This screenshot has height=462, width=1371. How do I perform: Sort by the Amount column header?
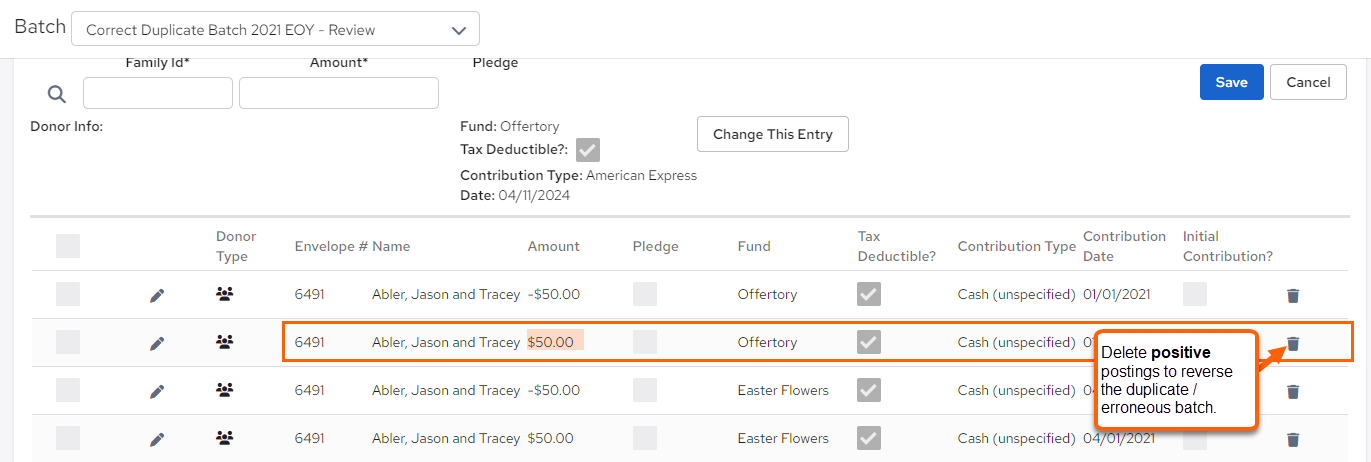click(554, 246)
